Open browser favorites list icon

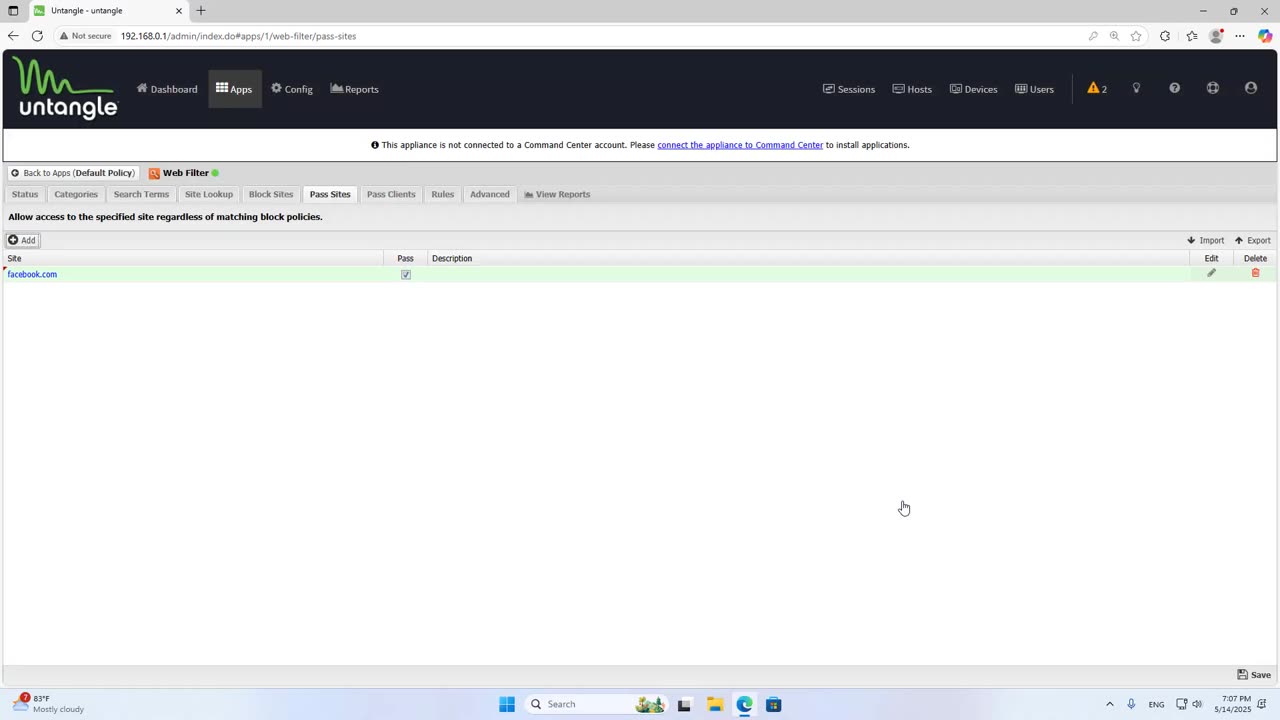click(1191, 36)
